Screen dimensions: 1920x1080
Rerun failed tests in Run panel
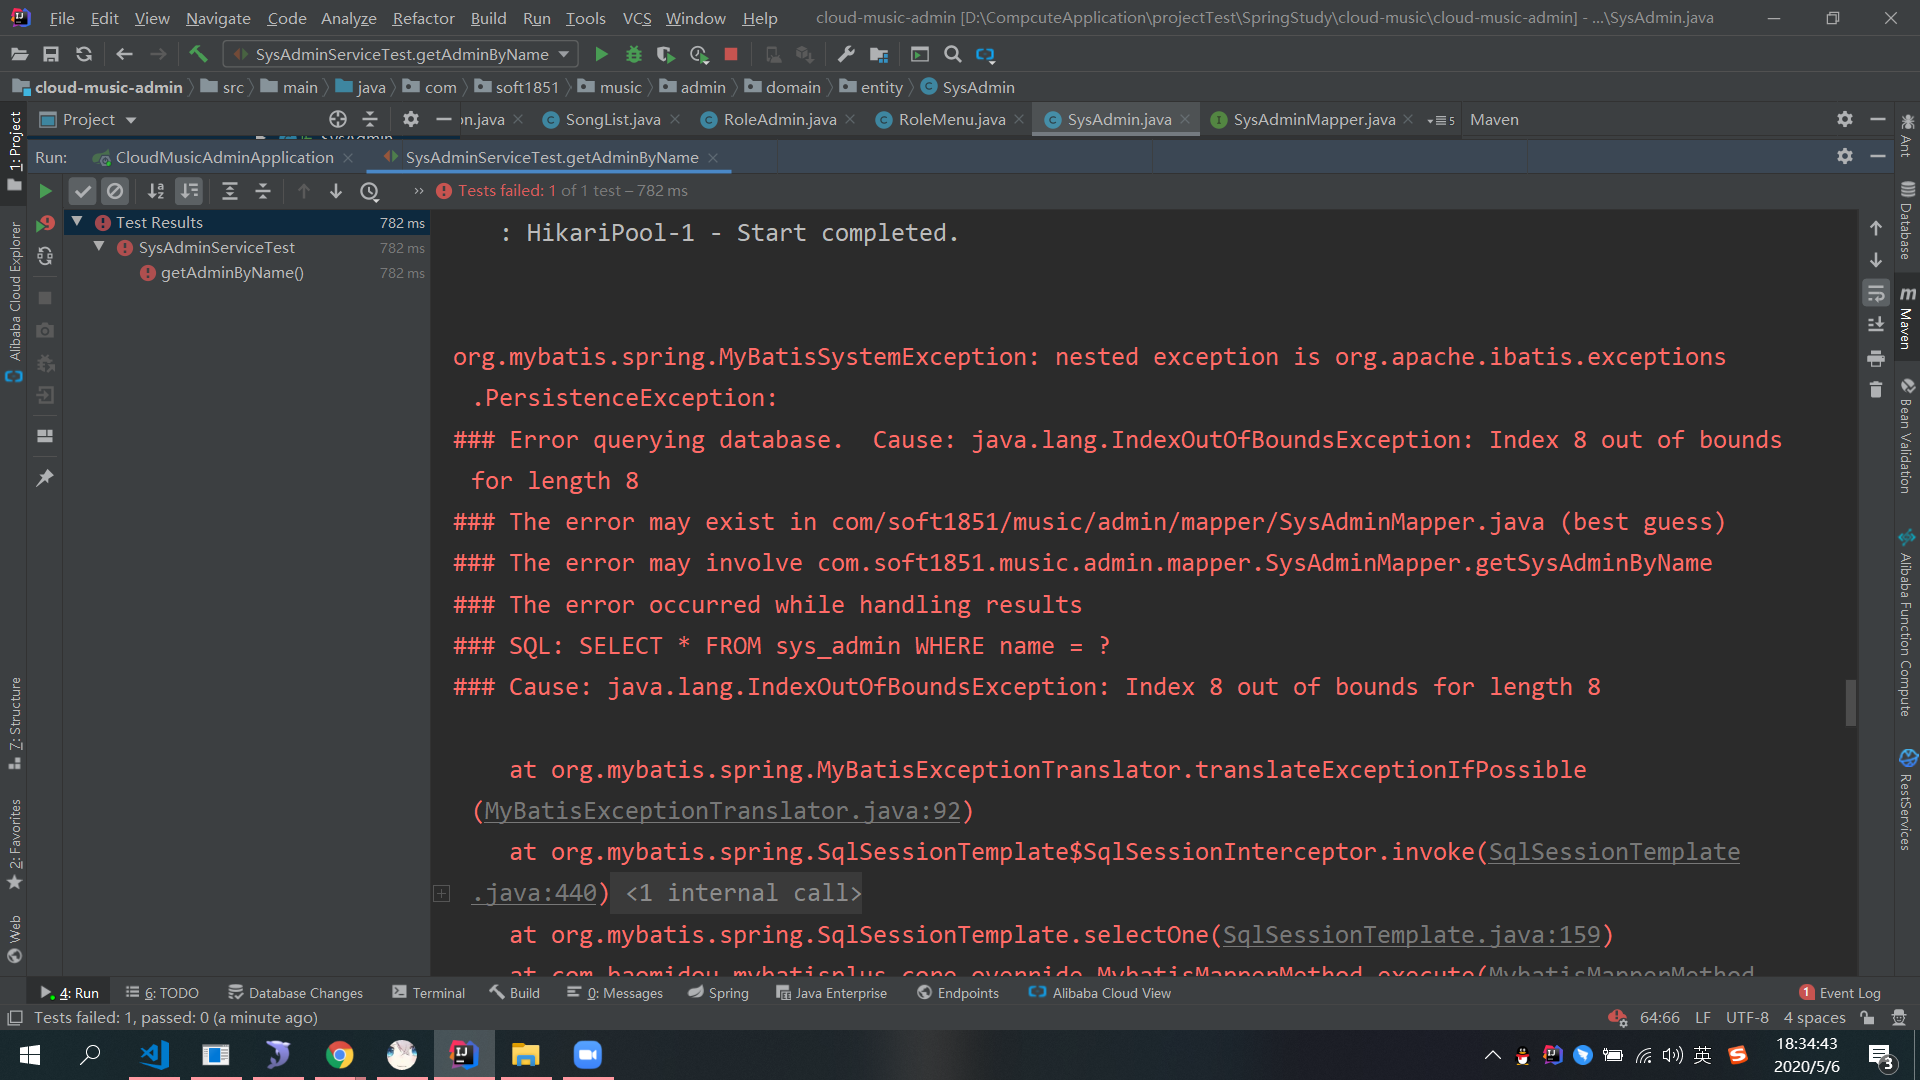pyautogui.click(x=45, y=223)
